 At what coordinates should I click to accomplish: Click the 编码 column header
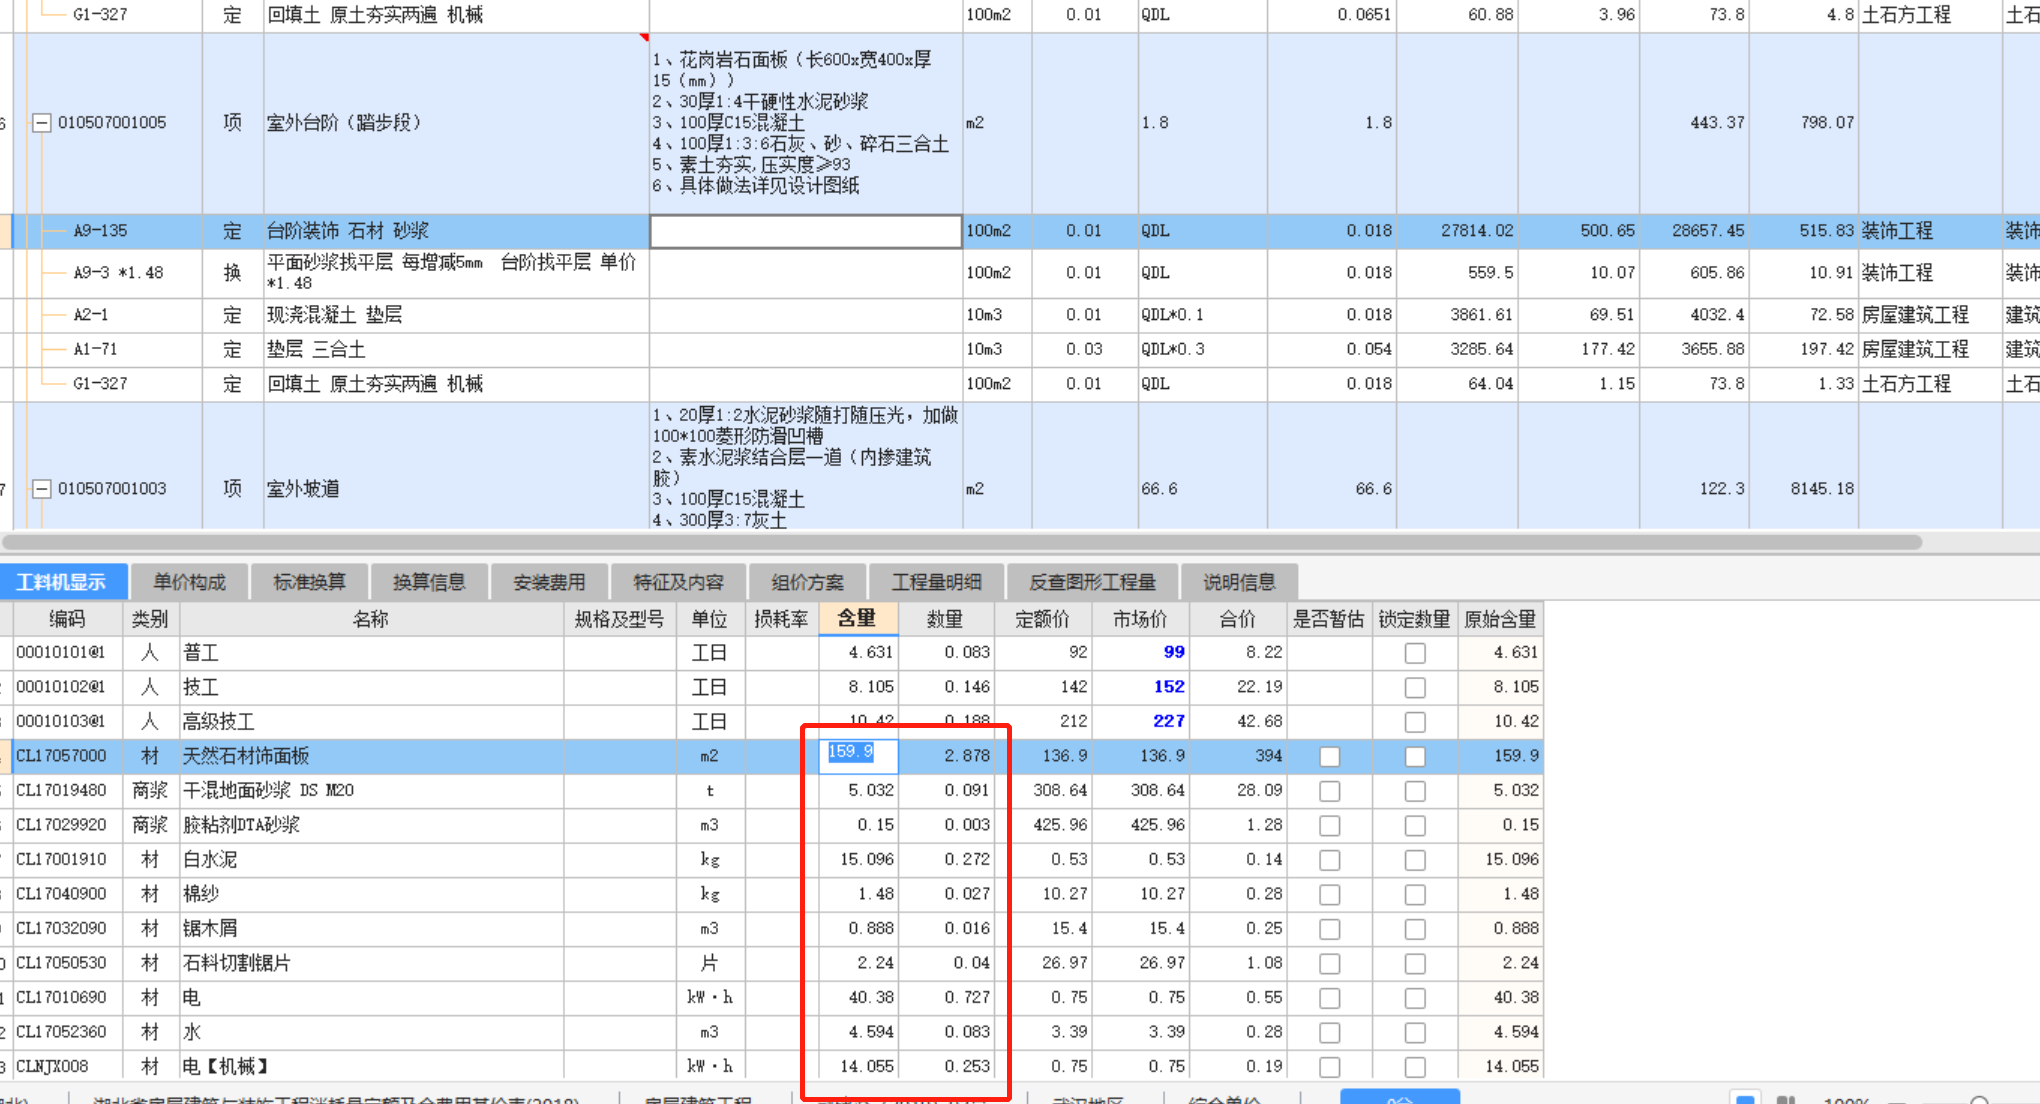[67, 619]
